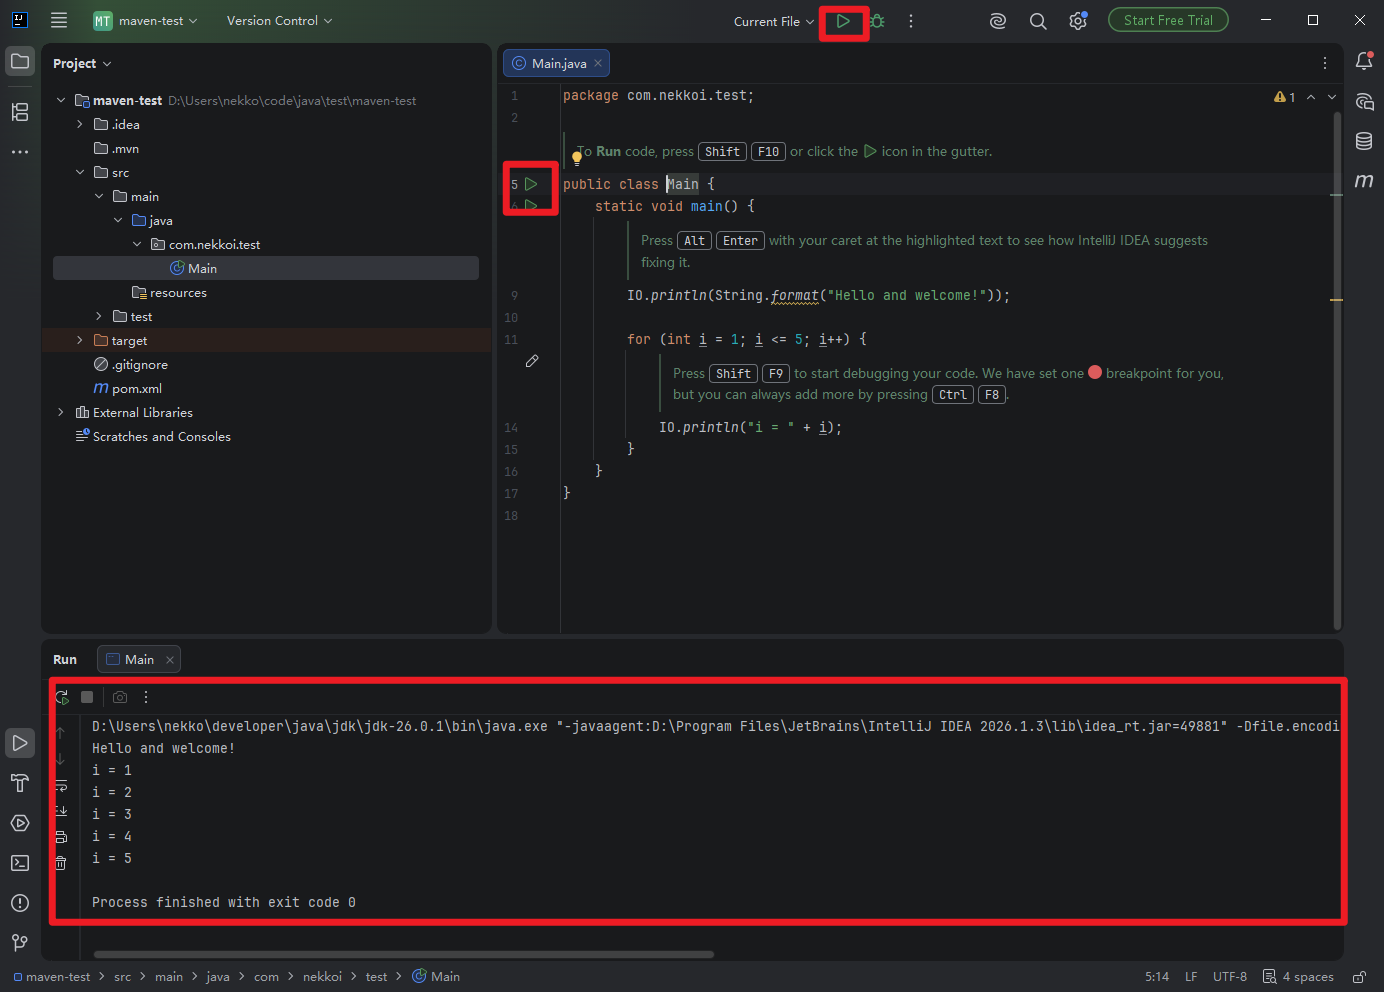Viewport: 1384px width, 992px height.
Task: Click Start Free Trial button
Action: [x=1168, y=20]
